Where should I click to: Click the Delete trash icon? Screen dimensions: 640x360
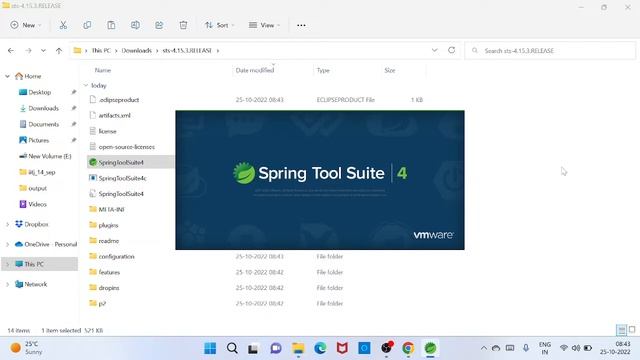point(183,25)
